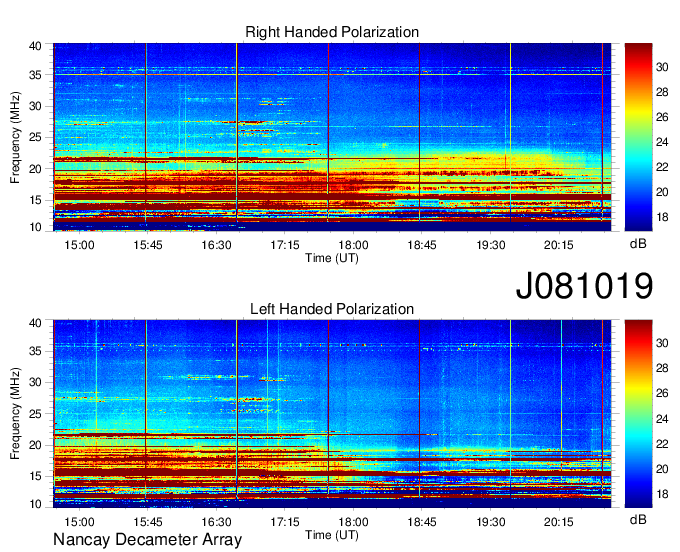
Task: Click the "35" frequency tick of Right Handed plot
Action: pos(35,75)
